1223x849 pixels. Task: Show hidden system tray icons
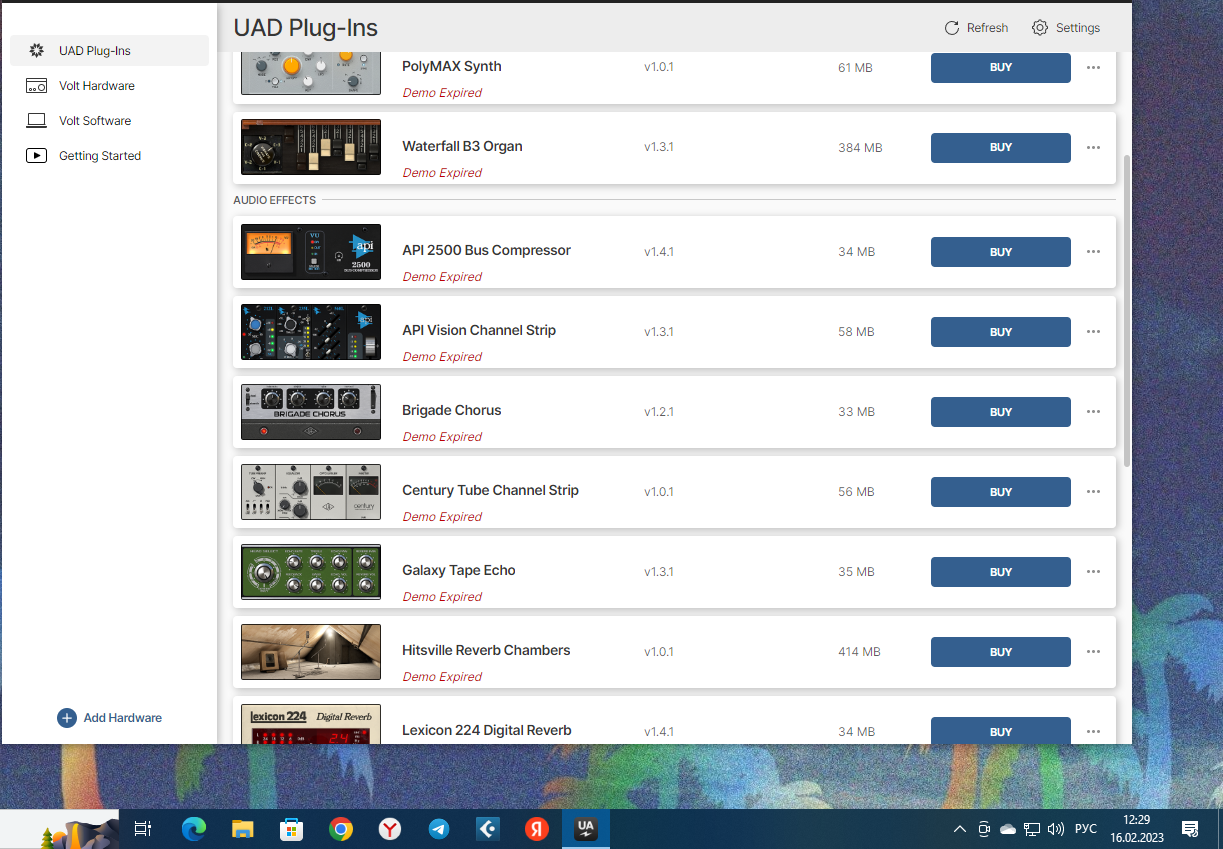click(960, 829)
